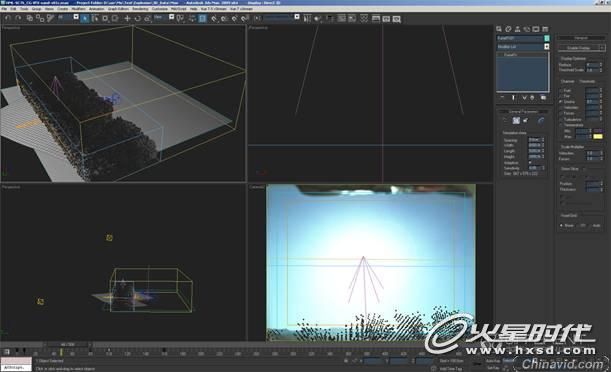Open the Rendering menu
This screenshot has width=611, height=372.
140,9
